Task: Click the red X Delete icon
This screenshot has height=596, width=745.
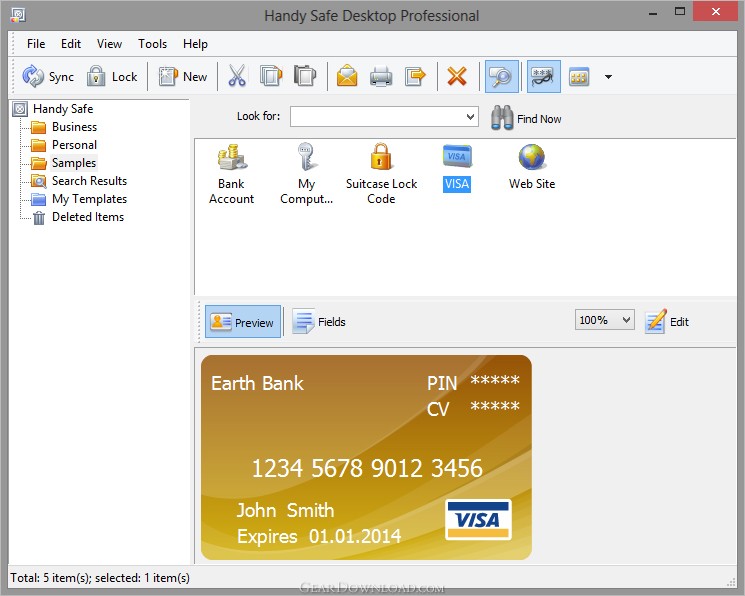Action: [457, 77]
